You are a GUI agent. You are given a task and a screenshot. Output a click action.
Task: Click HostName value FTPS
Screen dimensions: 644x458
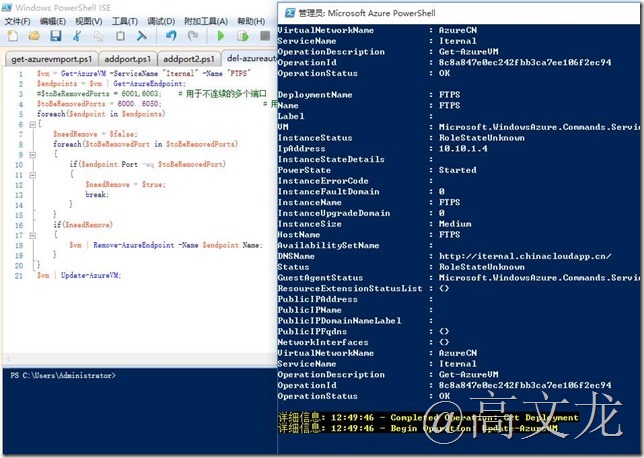(449, 235)
